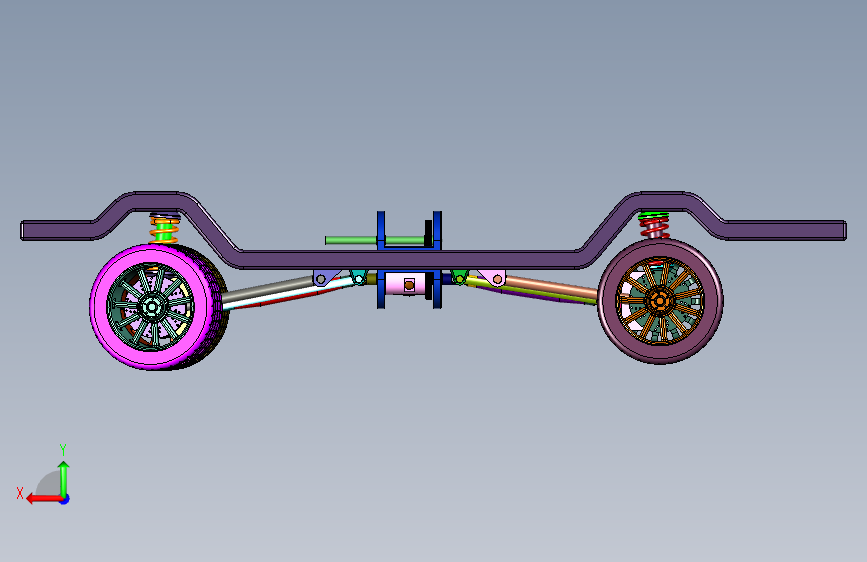Click the blue Z axis ball of the triad
The width and height of the screenshot is (867, 562).
(x=65, y=499)
